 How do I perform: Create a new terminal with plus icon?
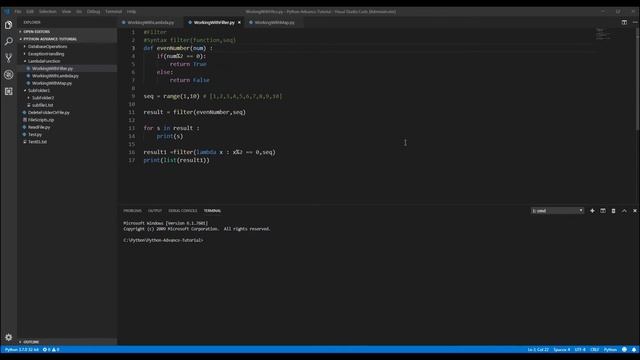[592, 211]
